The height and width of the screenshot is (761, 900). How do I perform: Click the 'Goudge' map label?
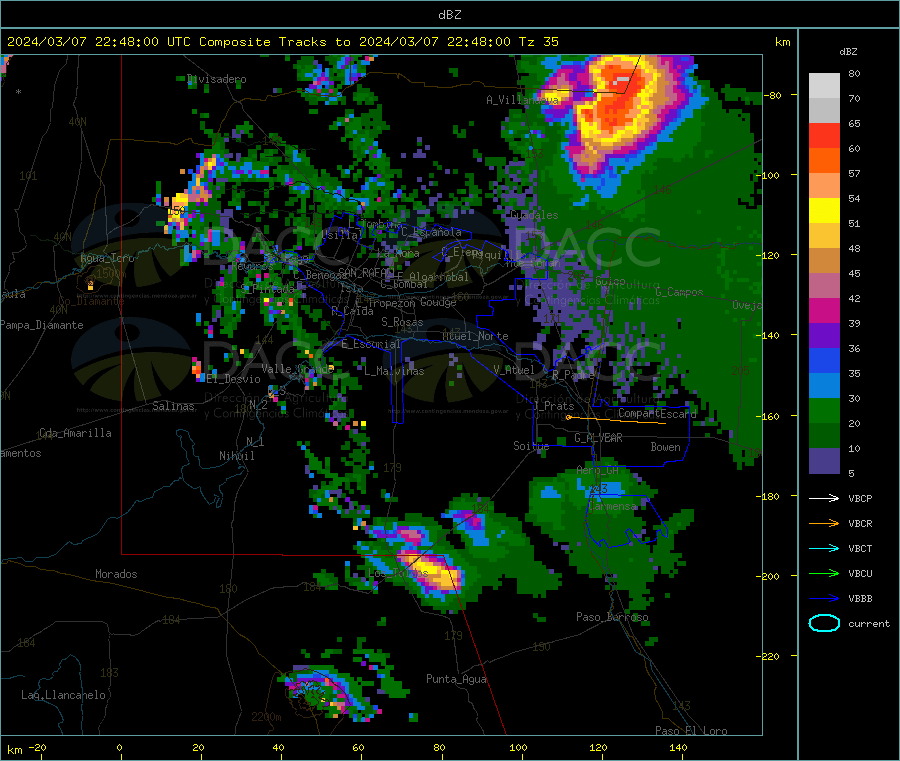[x=438, y=302]
